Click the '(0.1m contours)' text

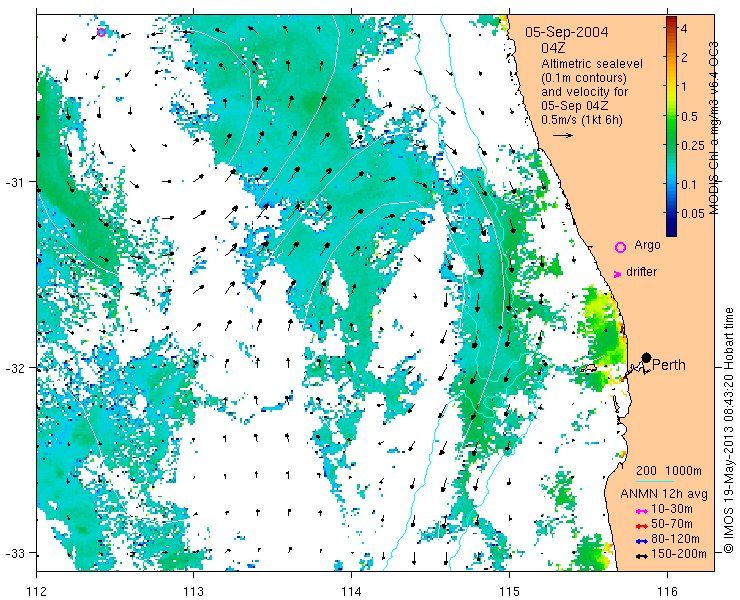click(x=584, y=78)
